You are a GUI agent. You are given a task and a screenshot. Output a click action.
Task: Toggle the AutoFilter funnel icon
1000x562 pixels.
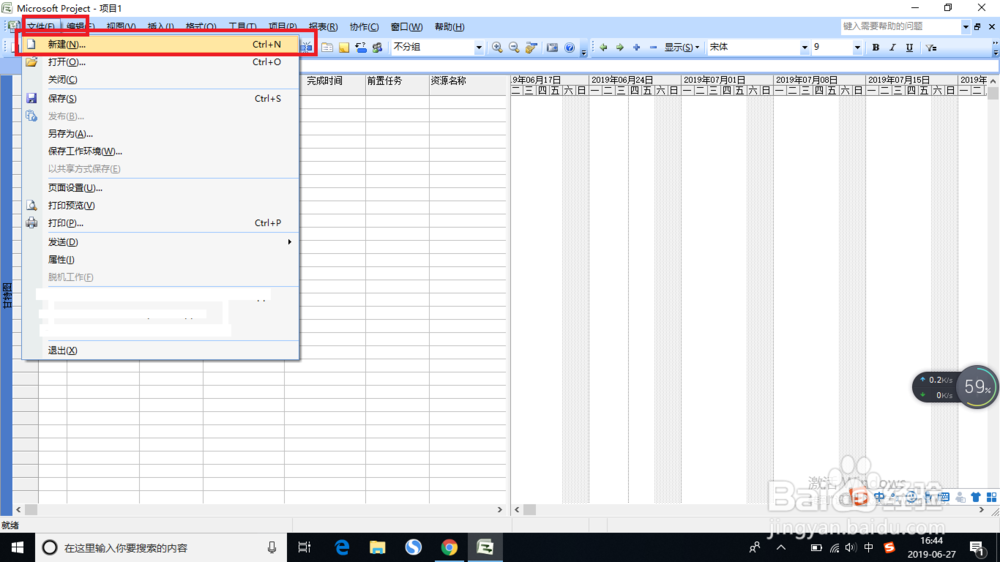pos(931,47)
